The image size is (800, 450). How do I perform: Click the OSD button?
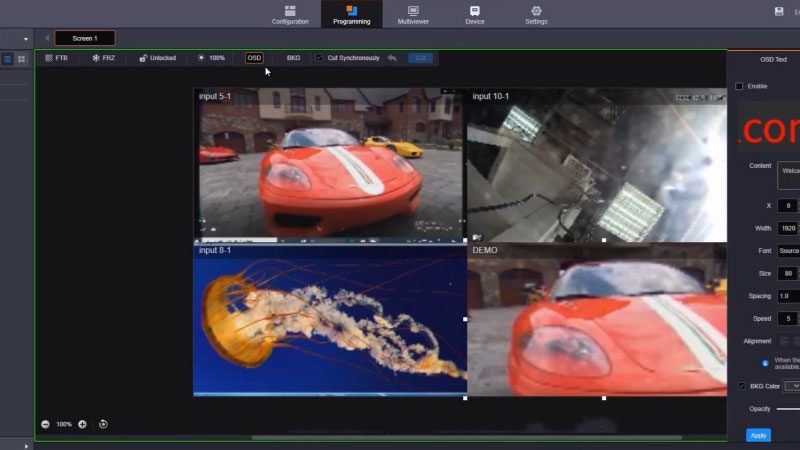[x=254, y=58]
